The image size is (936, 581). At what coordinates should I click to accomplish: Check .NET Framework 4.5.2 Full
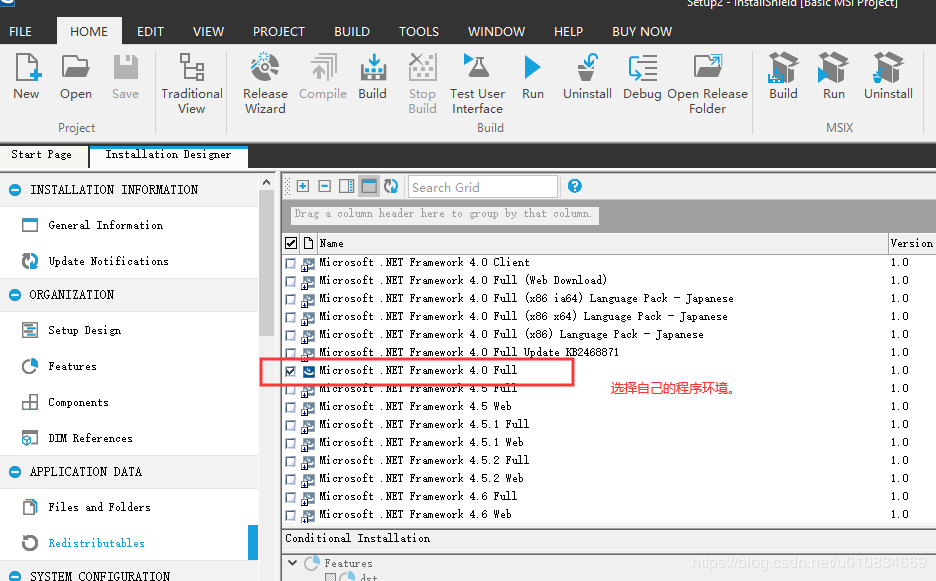point(291,461)
